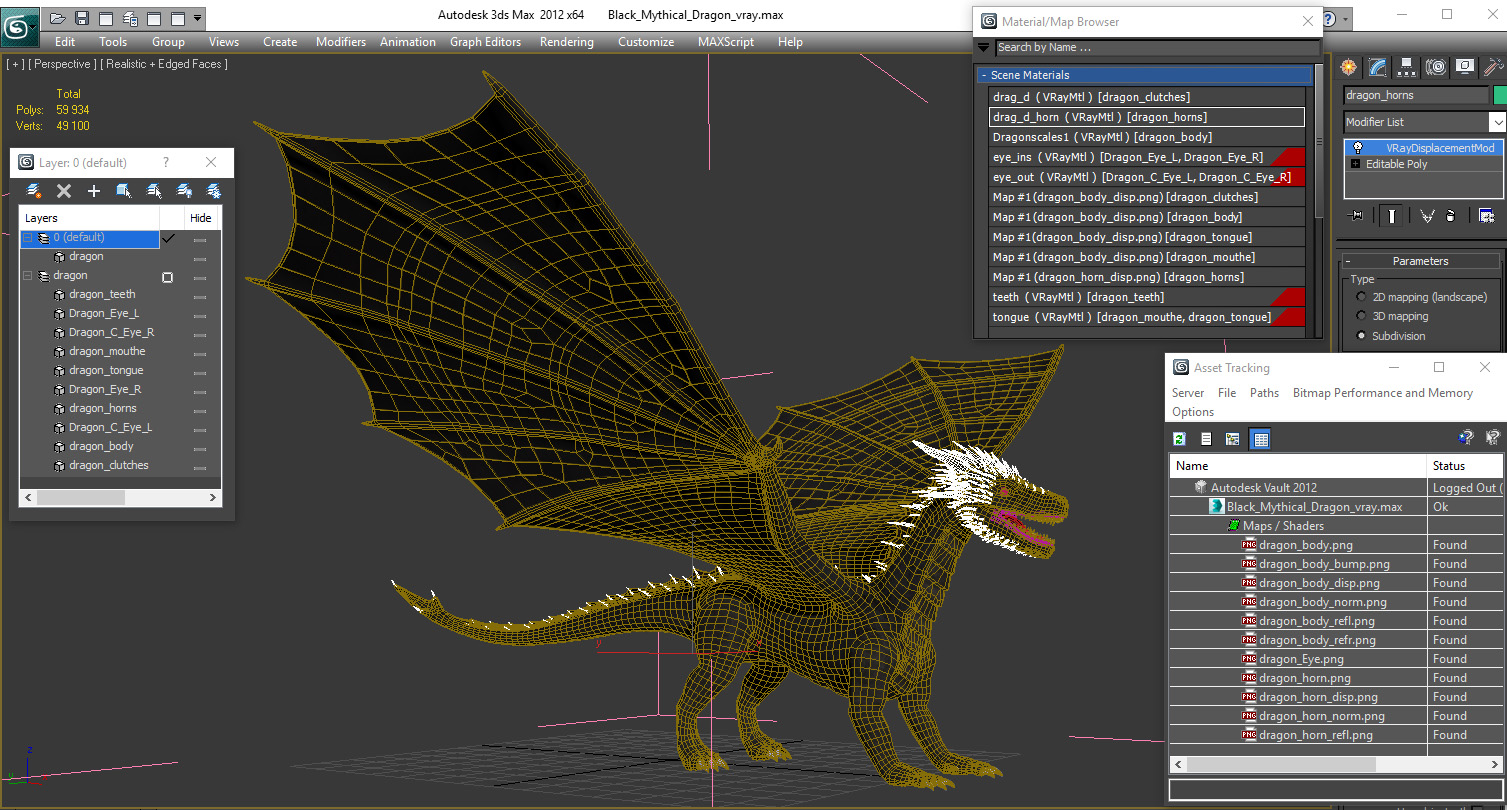
Task: Toggle Show End Result icon
Action: point(1391,215)
